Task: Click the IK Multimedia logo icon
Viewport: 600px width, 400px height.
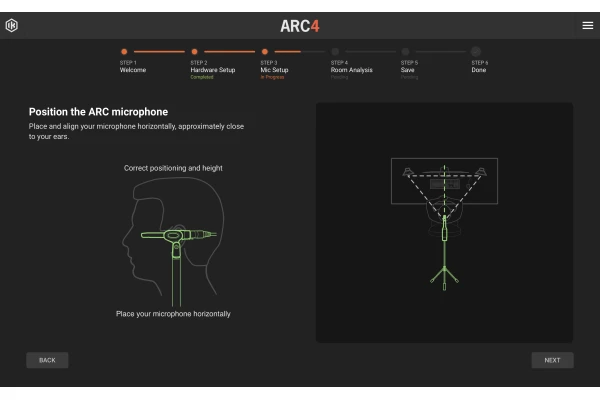Action: [x=11, y=26]
